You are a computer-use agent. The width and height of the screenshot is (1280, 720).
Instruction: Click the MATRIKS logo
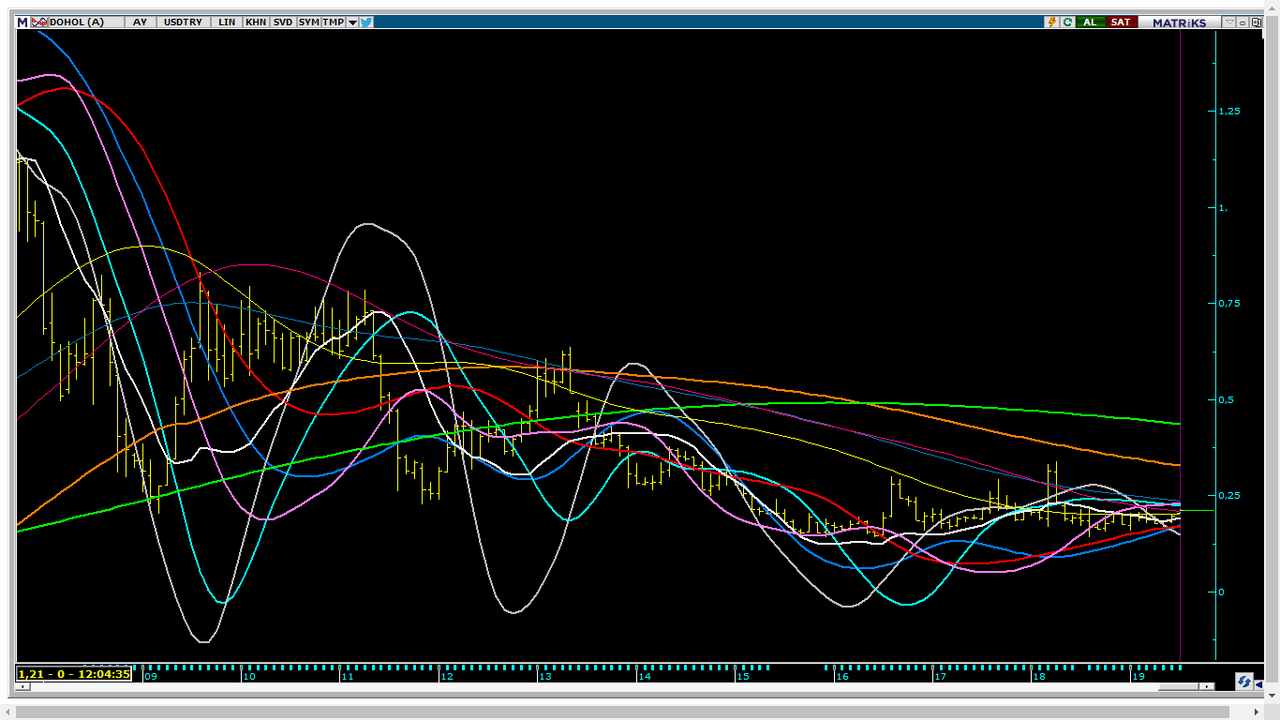(x=1180, y=22)
